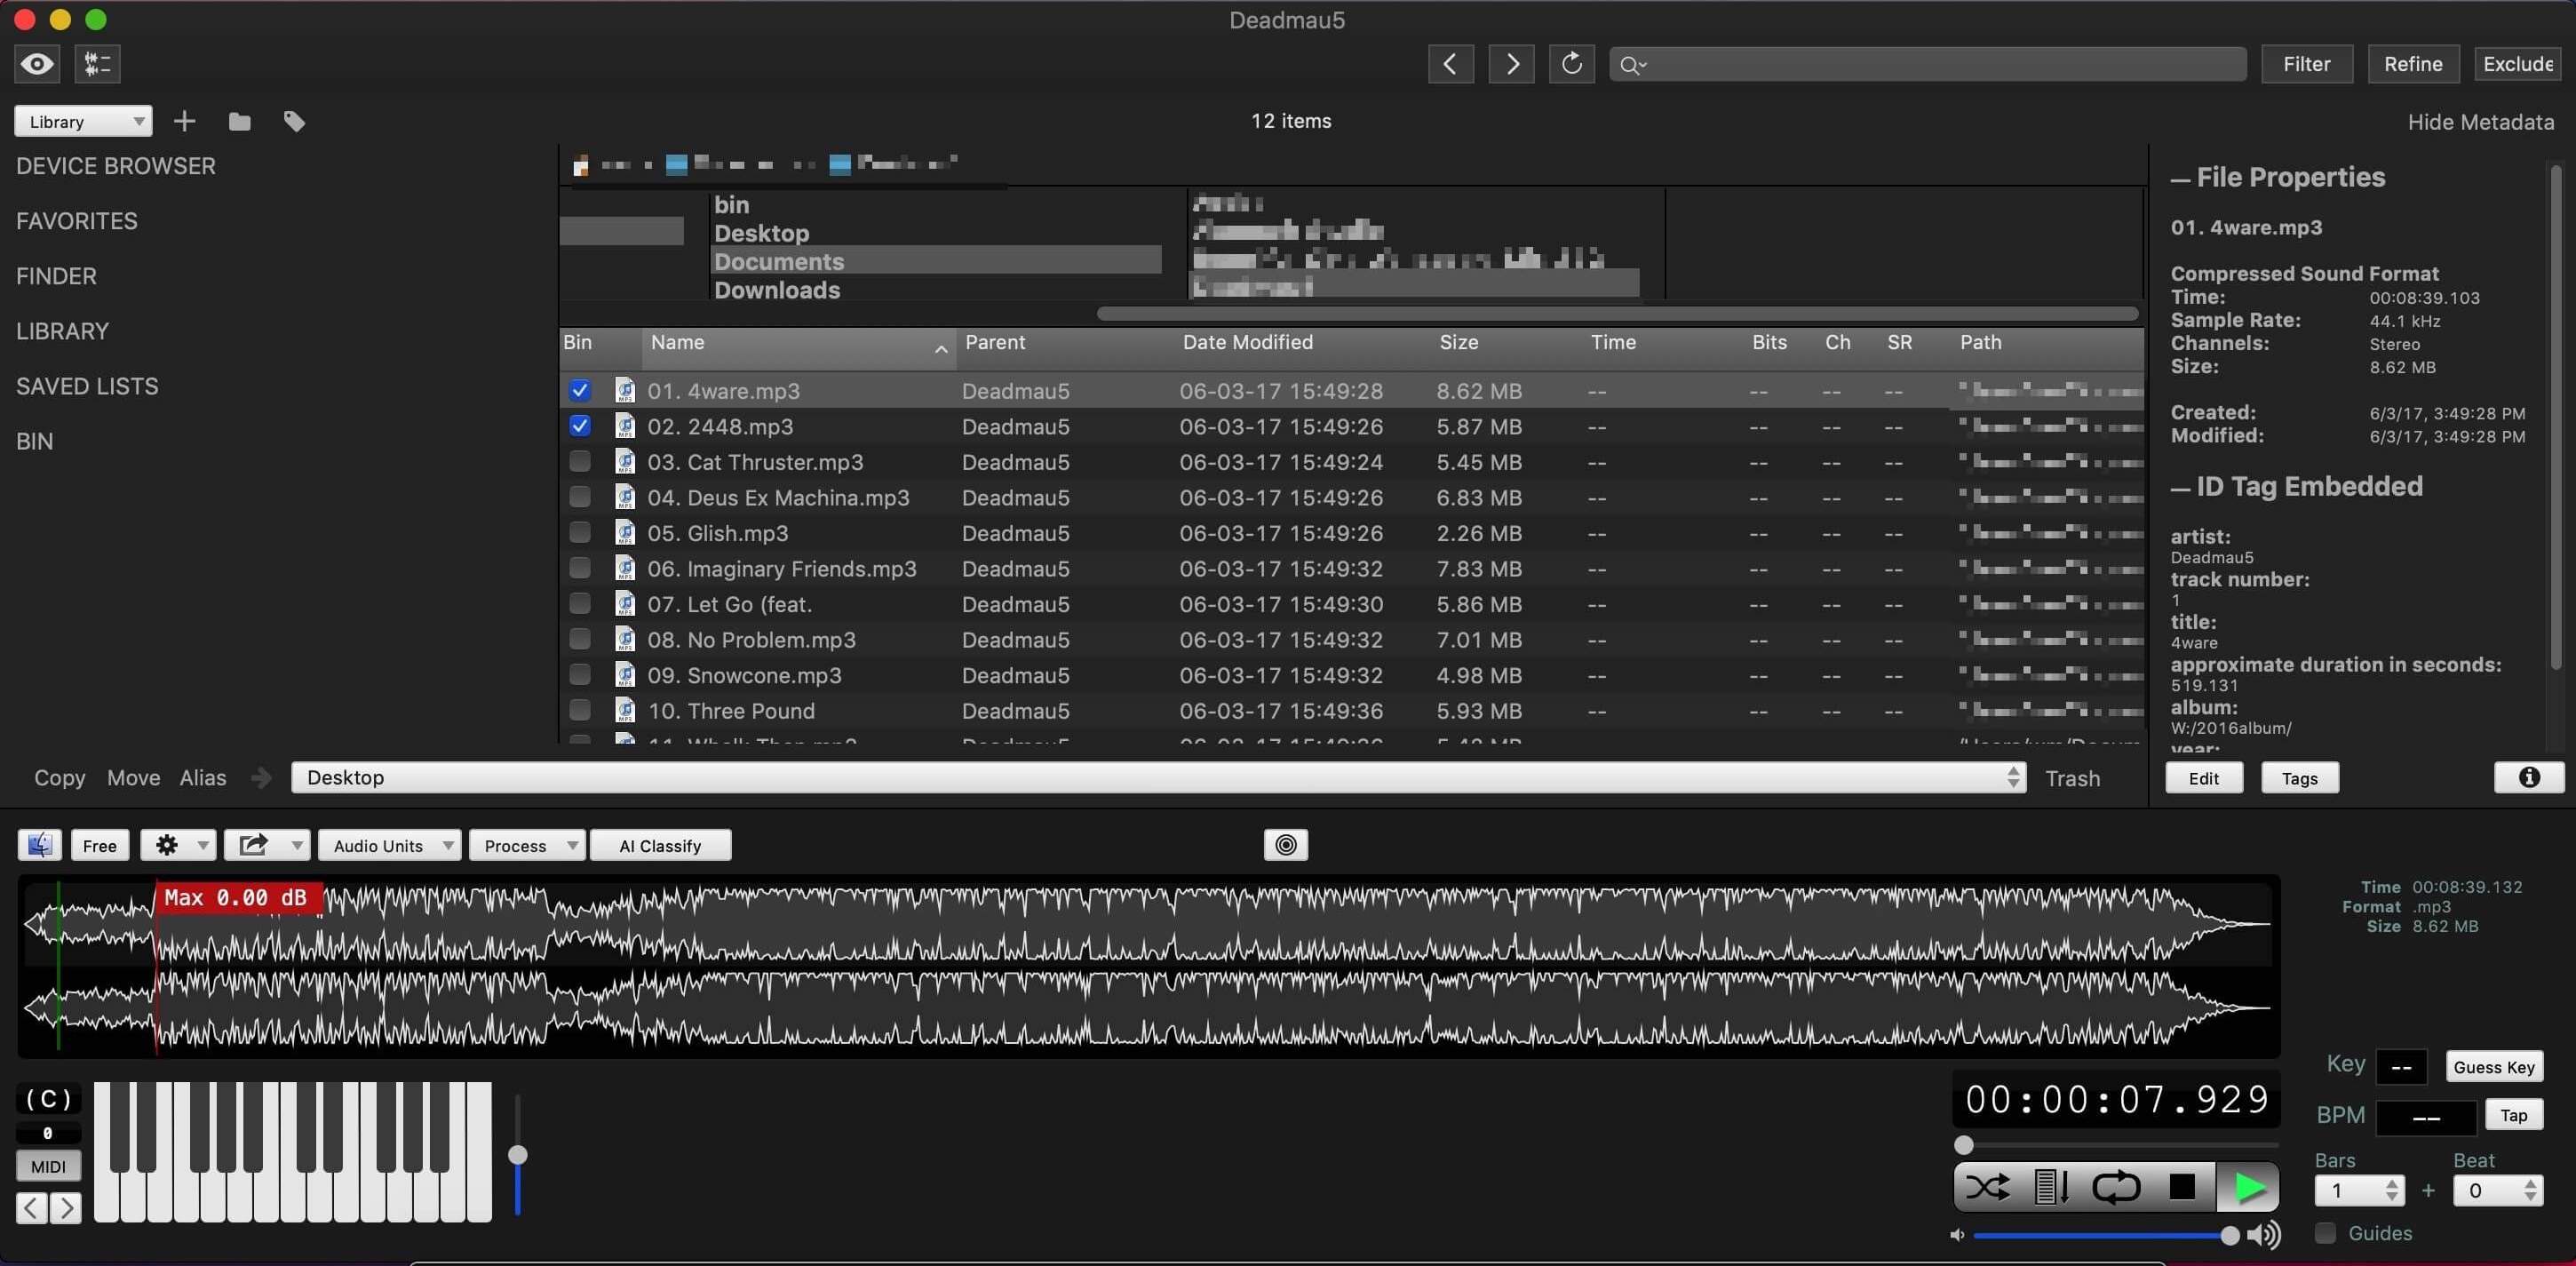Select SAVED LISTS in the sidebar
Screen dimensions: 2576x1266
[x=87, y=386]
